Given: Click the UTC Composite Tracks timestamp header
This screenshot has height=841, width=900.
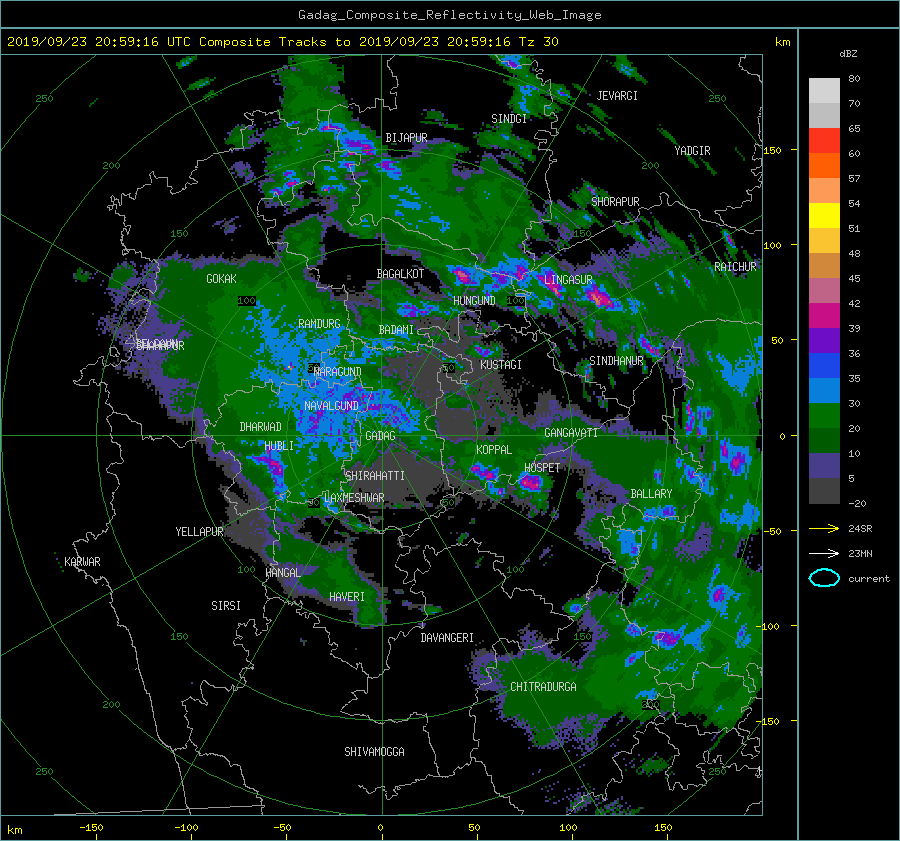Looking at the screenshot, I should (282, 42).
